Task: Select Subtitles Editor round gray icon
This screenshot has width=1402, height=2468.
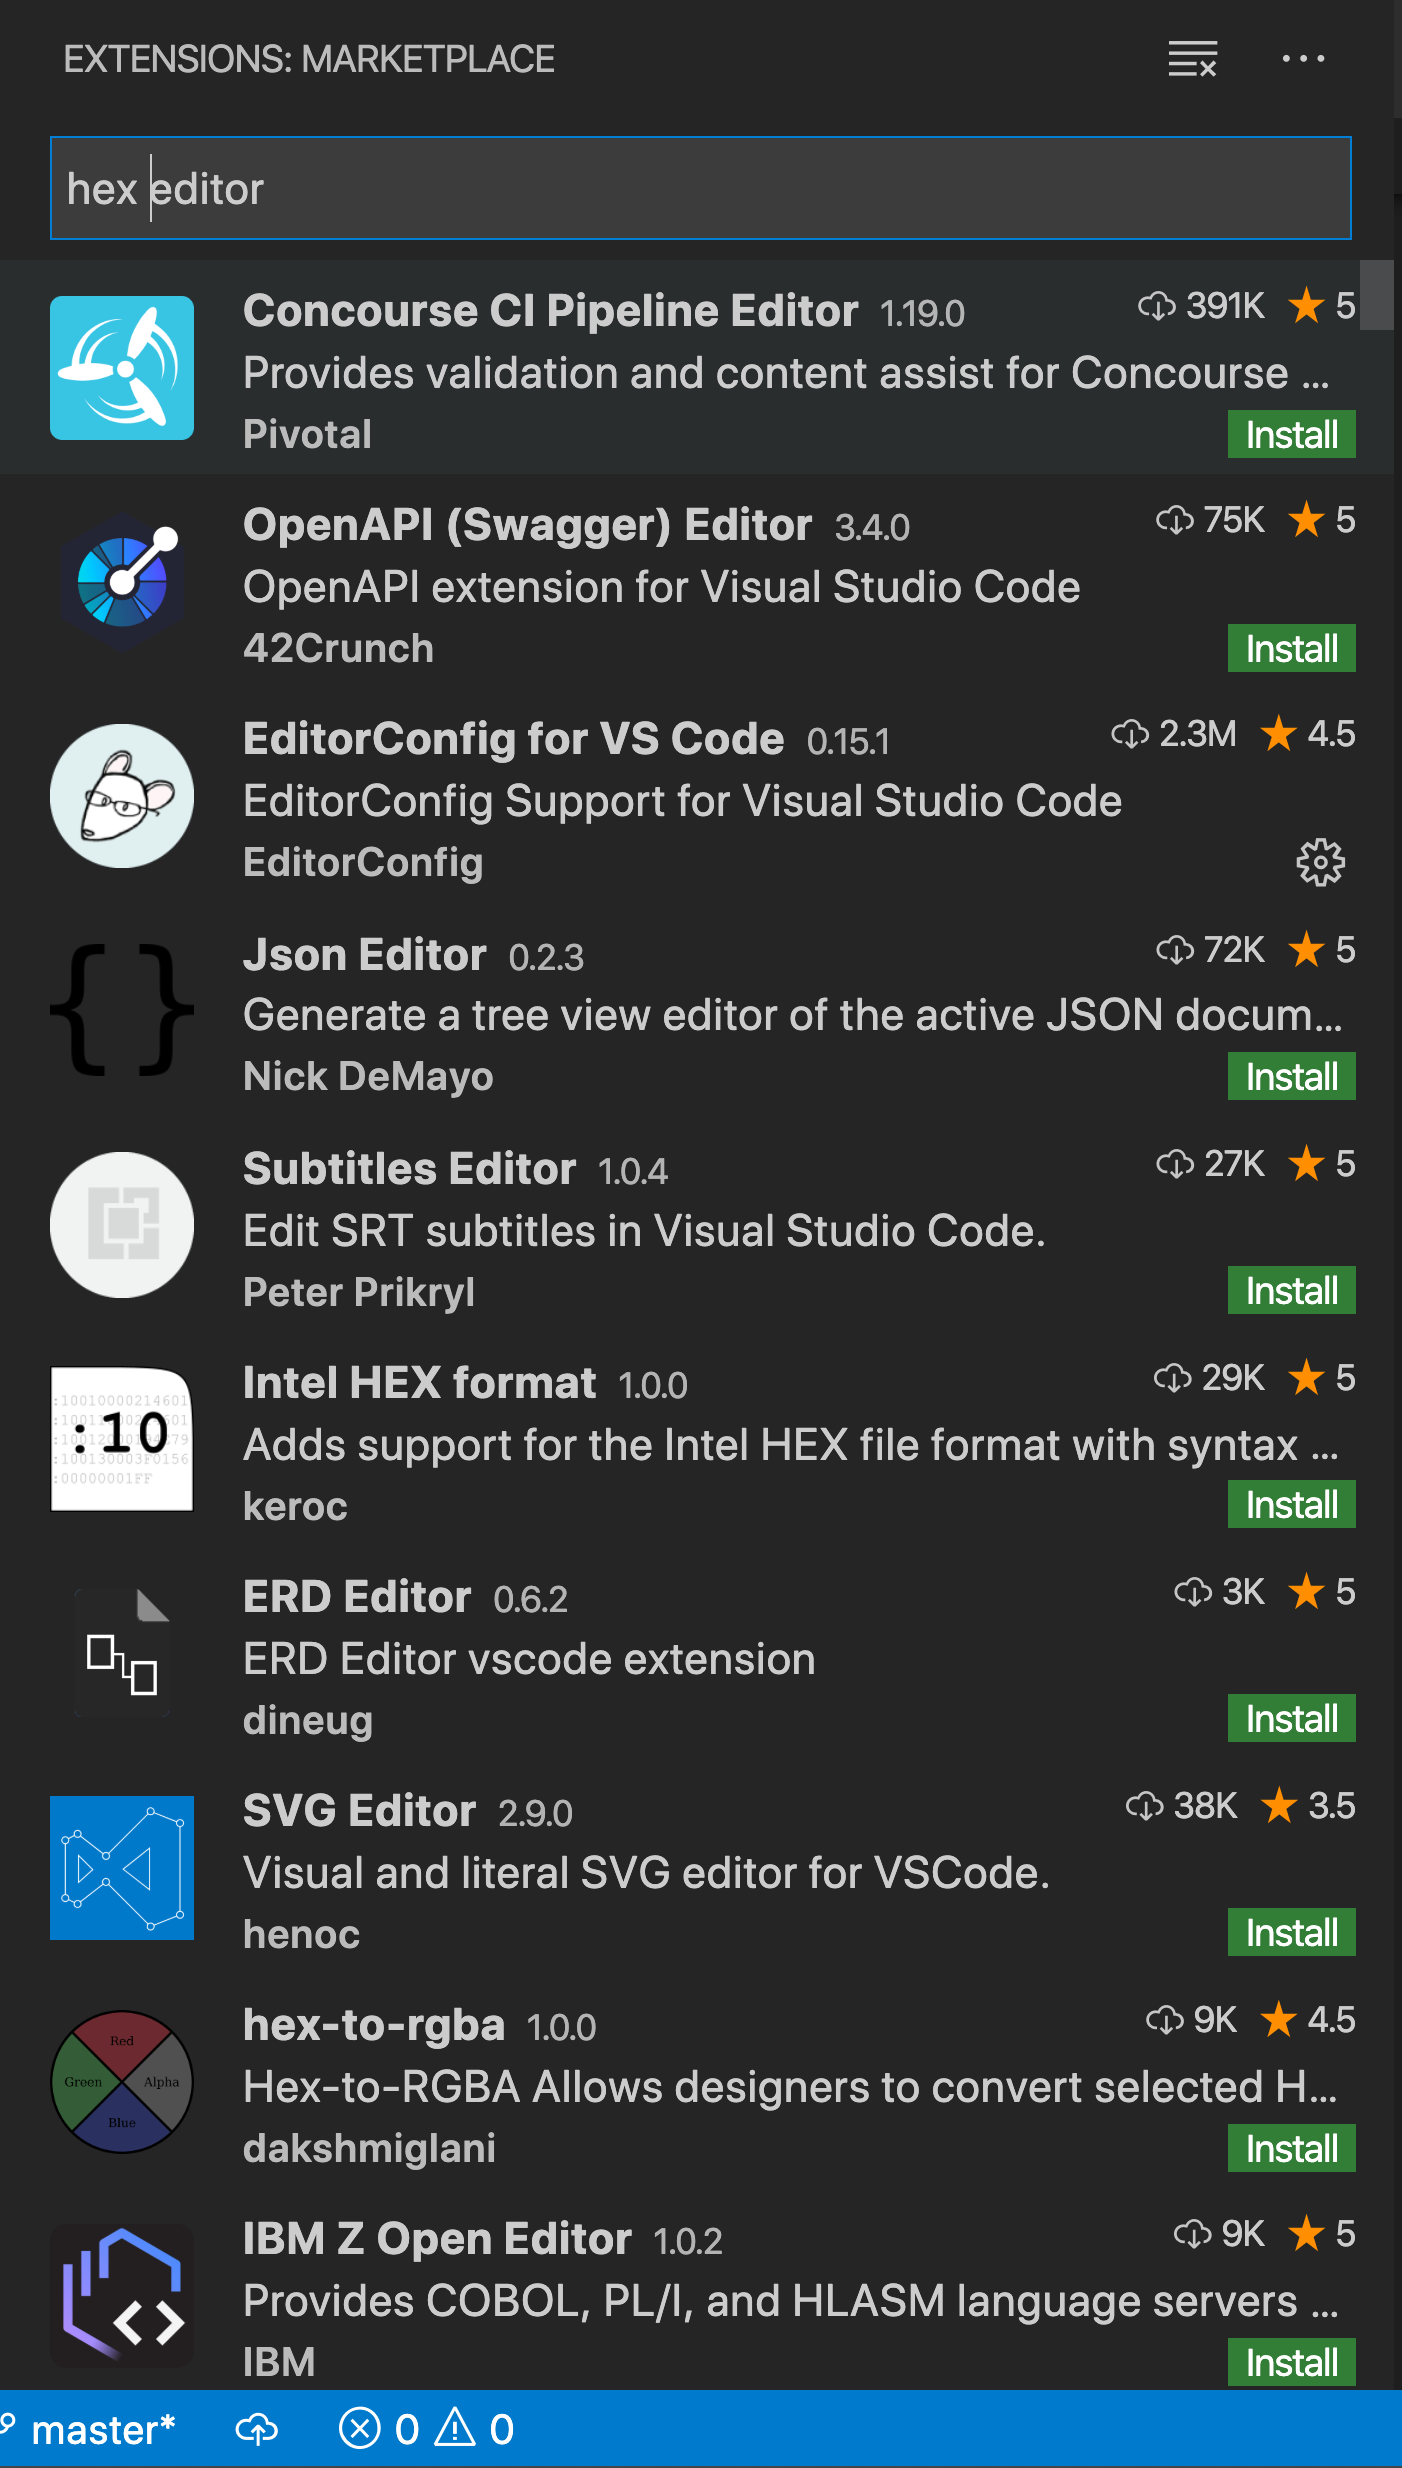Action: [122, 1224]
